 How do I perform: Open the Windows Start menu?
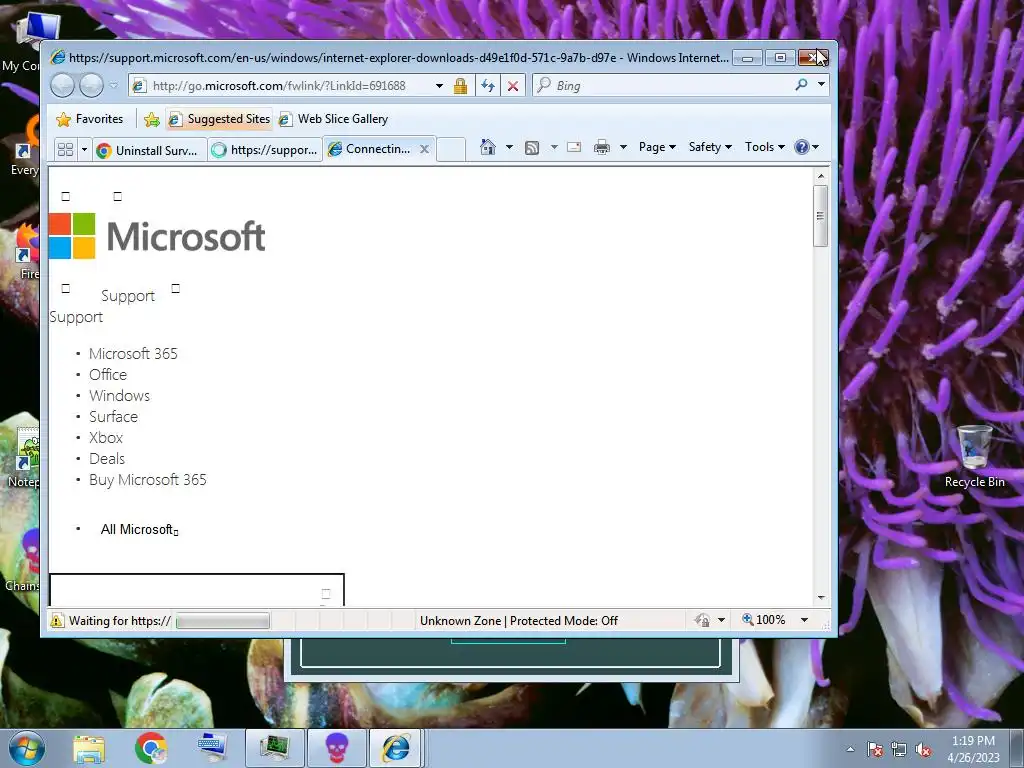click(x=27, y=748)
